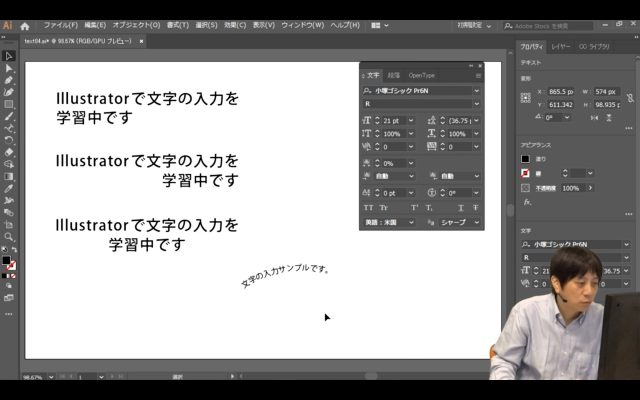Open the anti-aliasing シャープ dropdown
The width and height of the screenshot is (640, 400).
click(x=460, y=222)
